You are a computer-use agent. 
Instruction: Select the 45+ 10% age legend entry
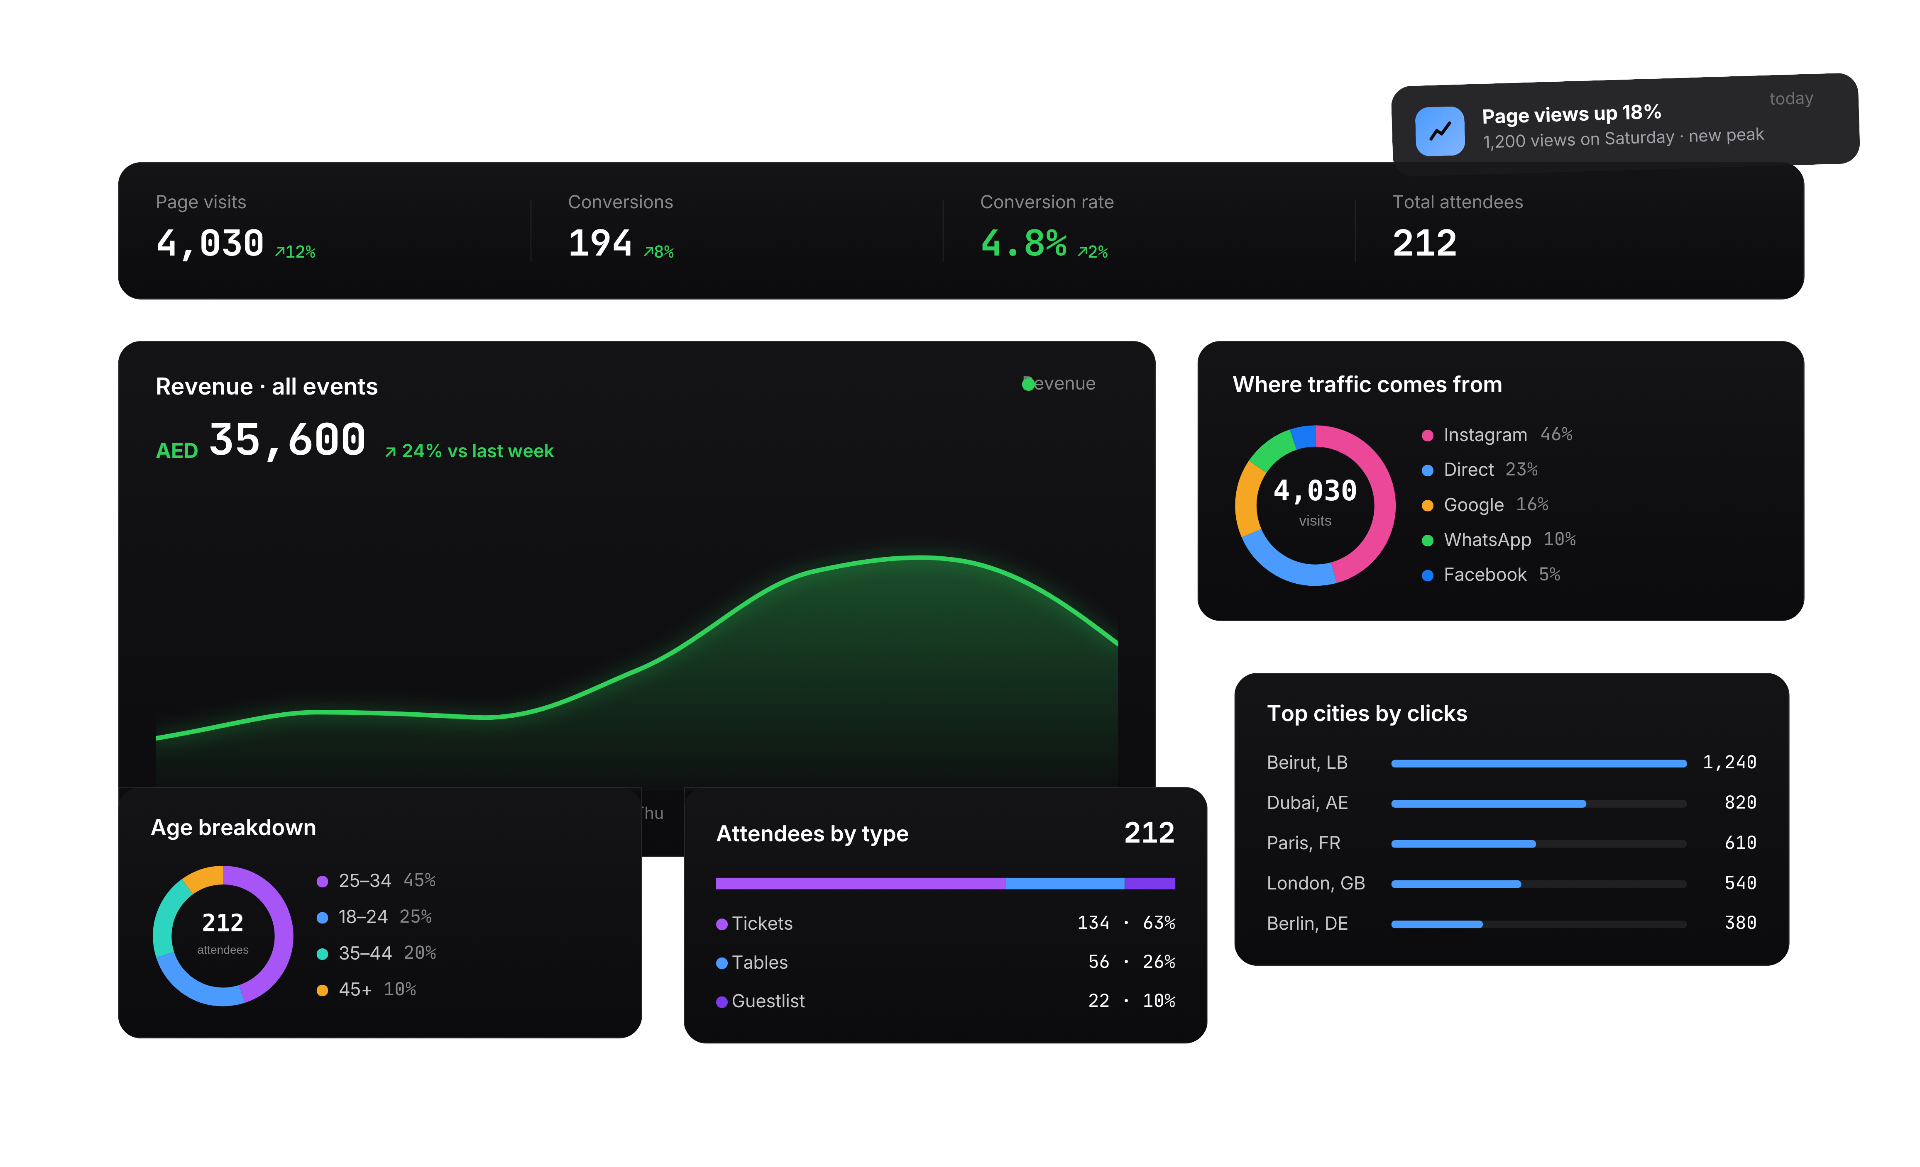[366, 989]
